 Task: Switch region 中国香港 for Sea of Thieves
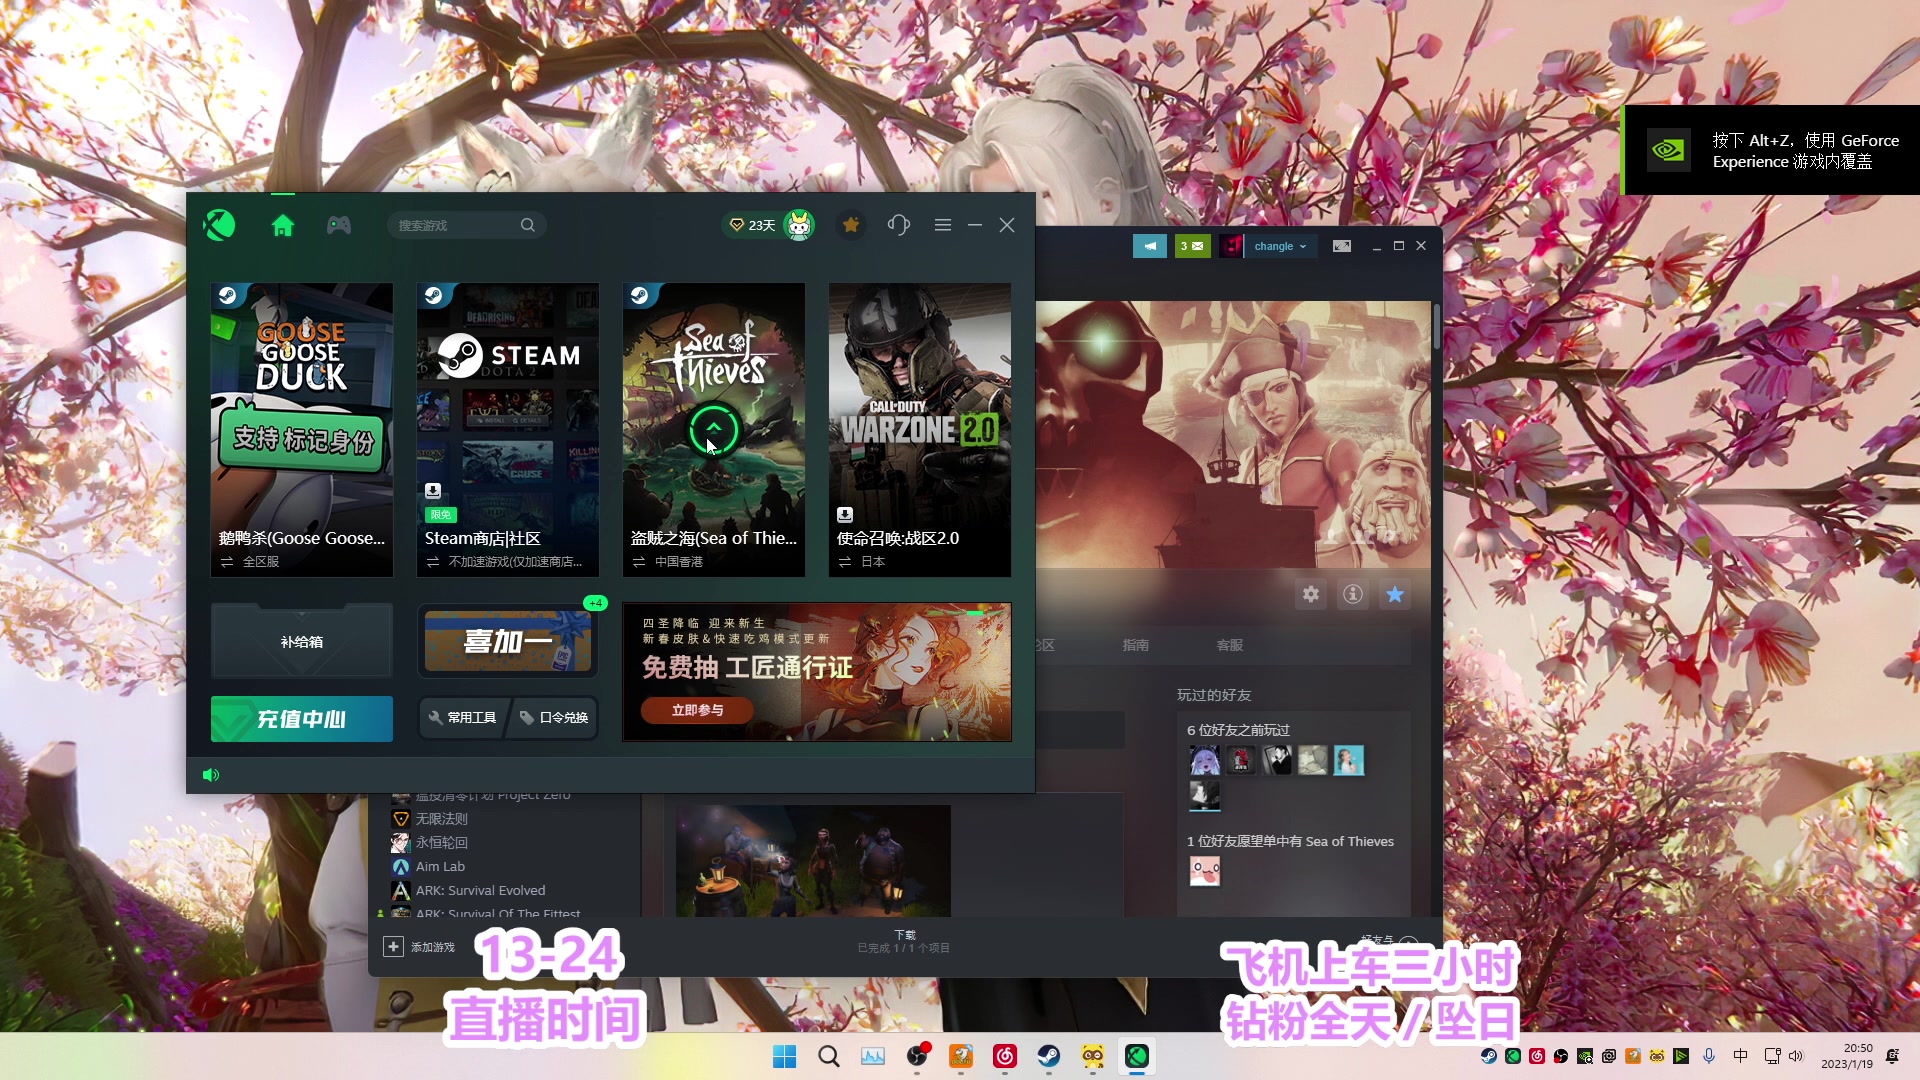click(667, 562)
